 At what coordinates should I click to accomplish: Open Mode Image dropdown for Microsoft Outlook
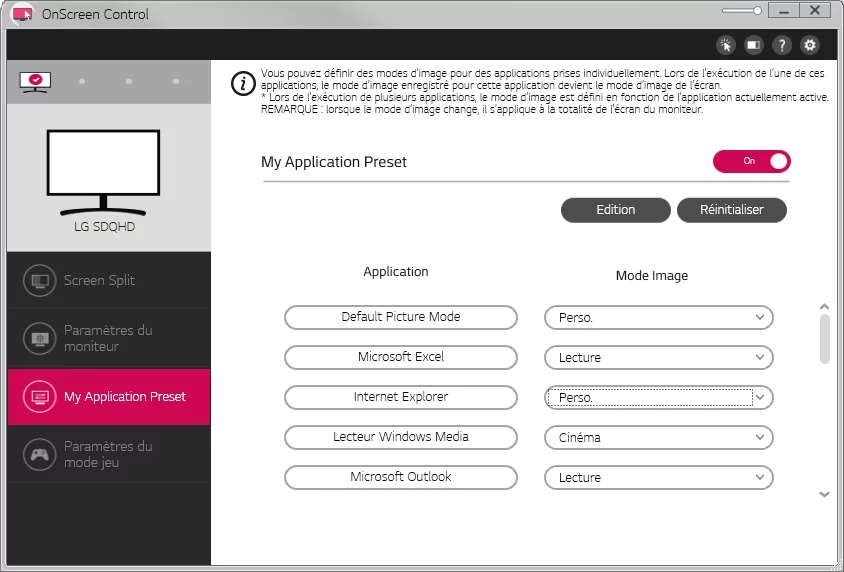point(658,477)
